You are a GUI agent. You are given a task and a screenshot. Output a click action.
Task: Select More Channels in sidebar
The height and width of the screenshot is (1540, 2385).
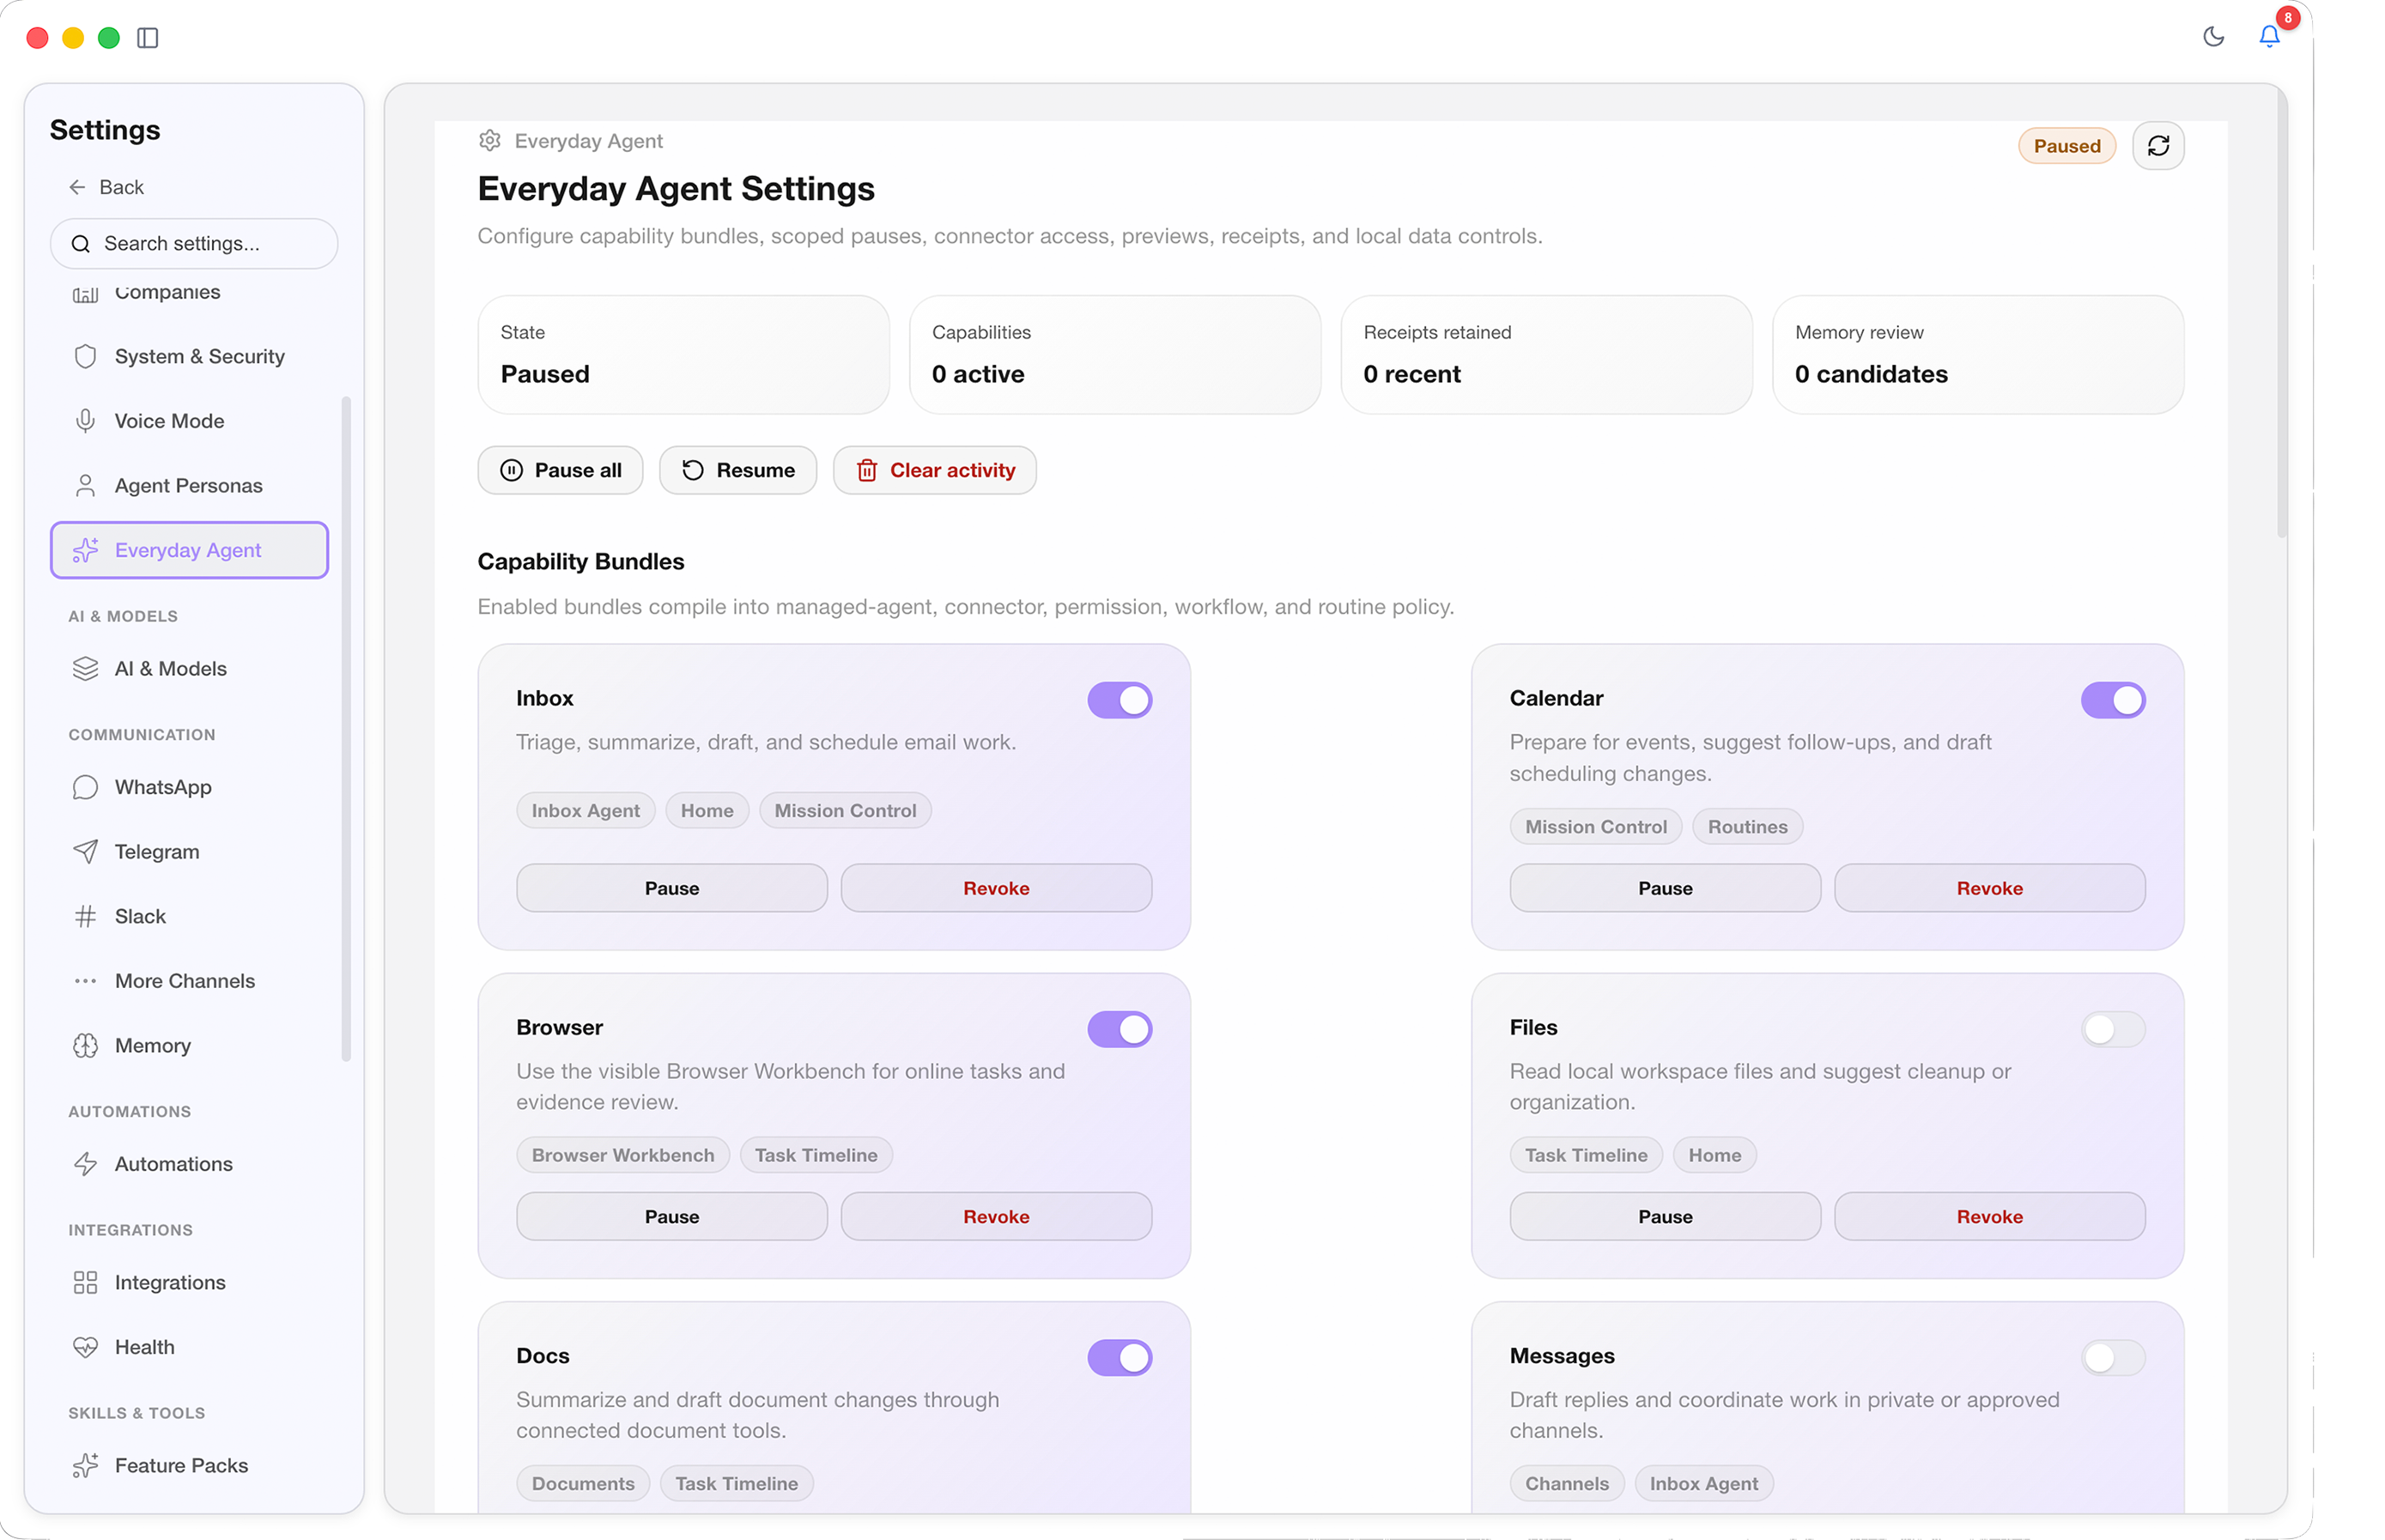coord(189,981)
